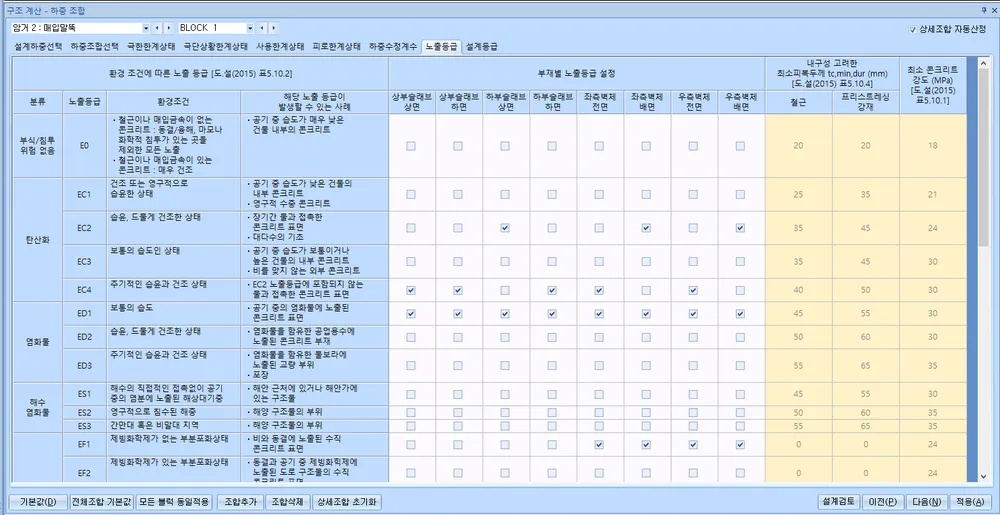The height and width of the screenshot is (515, 1000).
Task: Click the 상세조합 초기화 button
Action: 347,502
